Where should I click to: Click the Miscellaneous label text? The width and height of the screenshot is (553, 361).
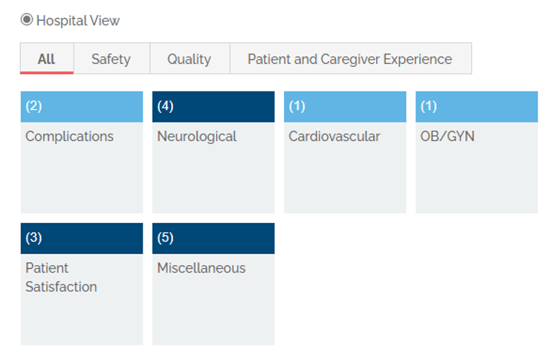coord(201,268)
